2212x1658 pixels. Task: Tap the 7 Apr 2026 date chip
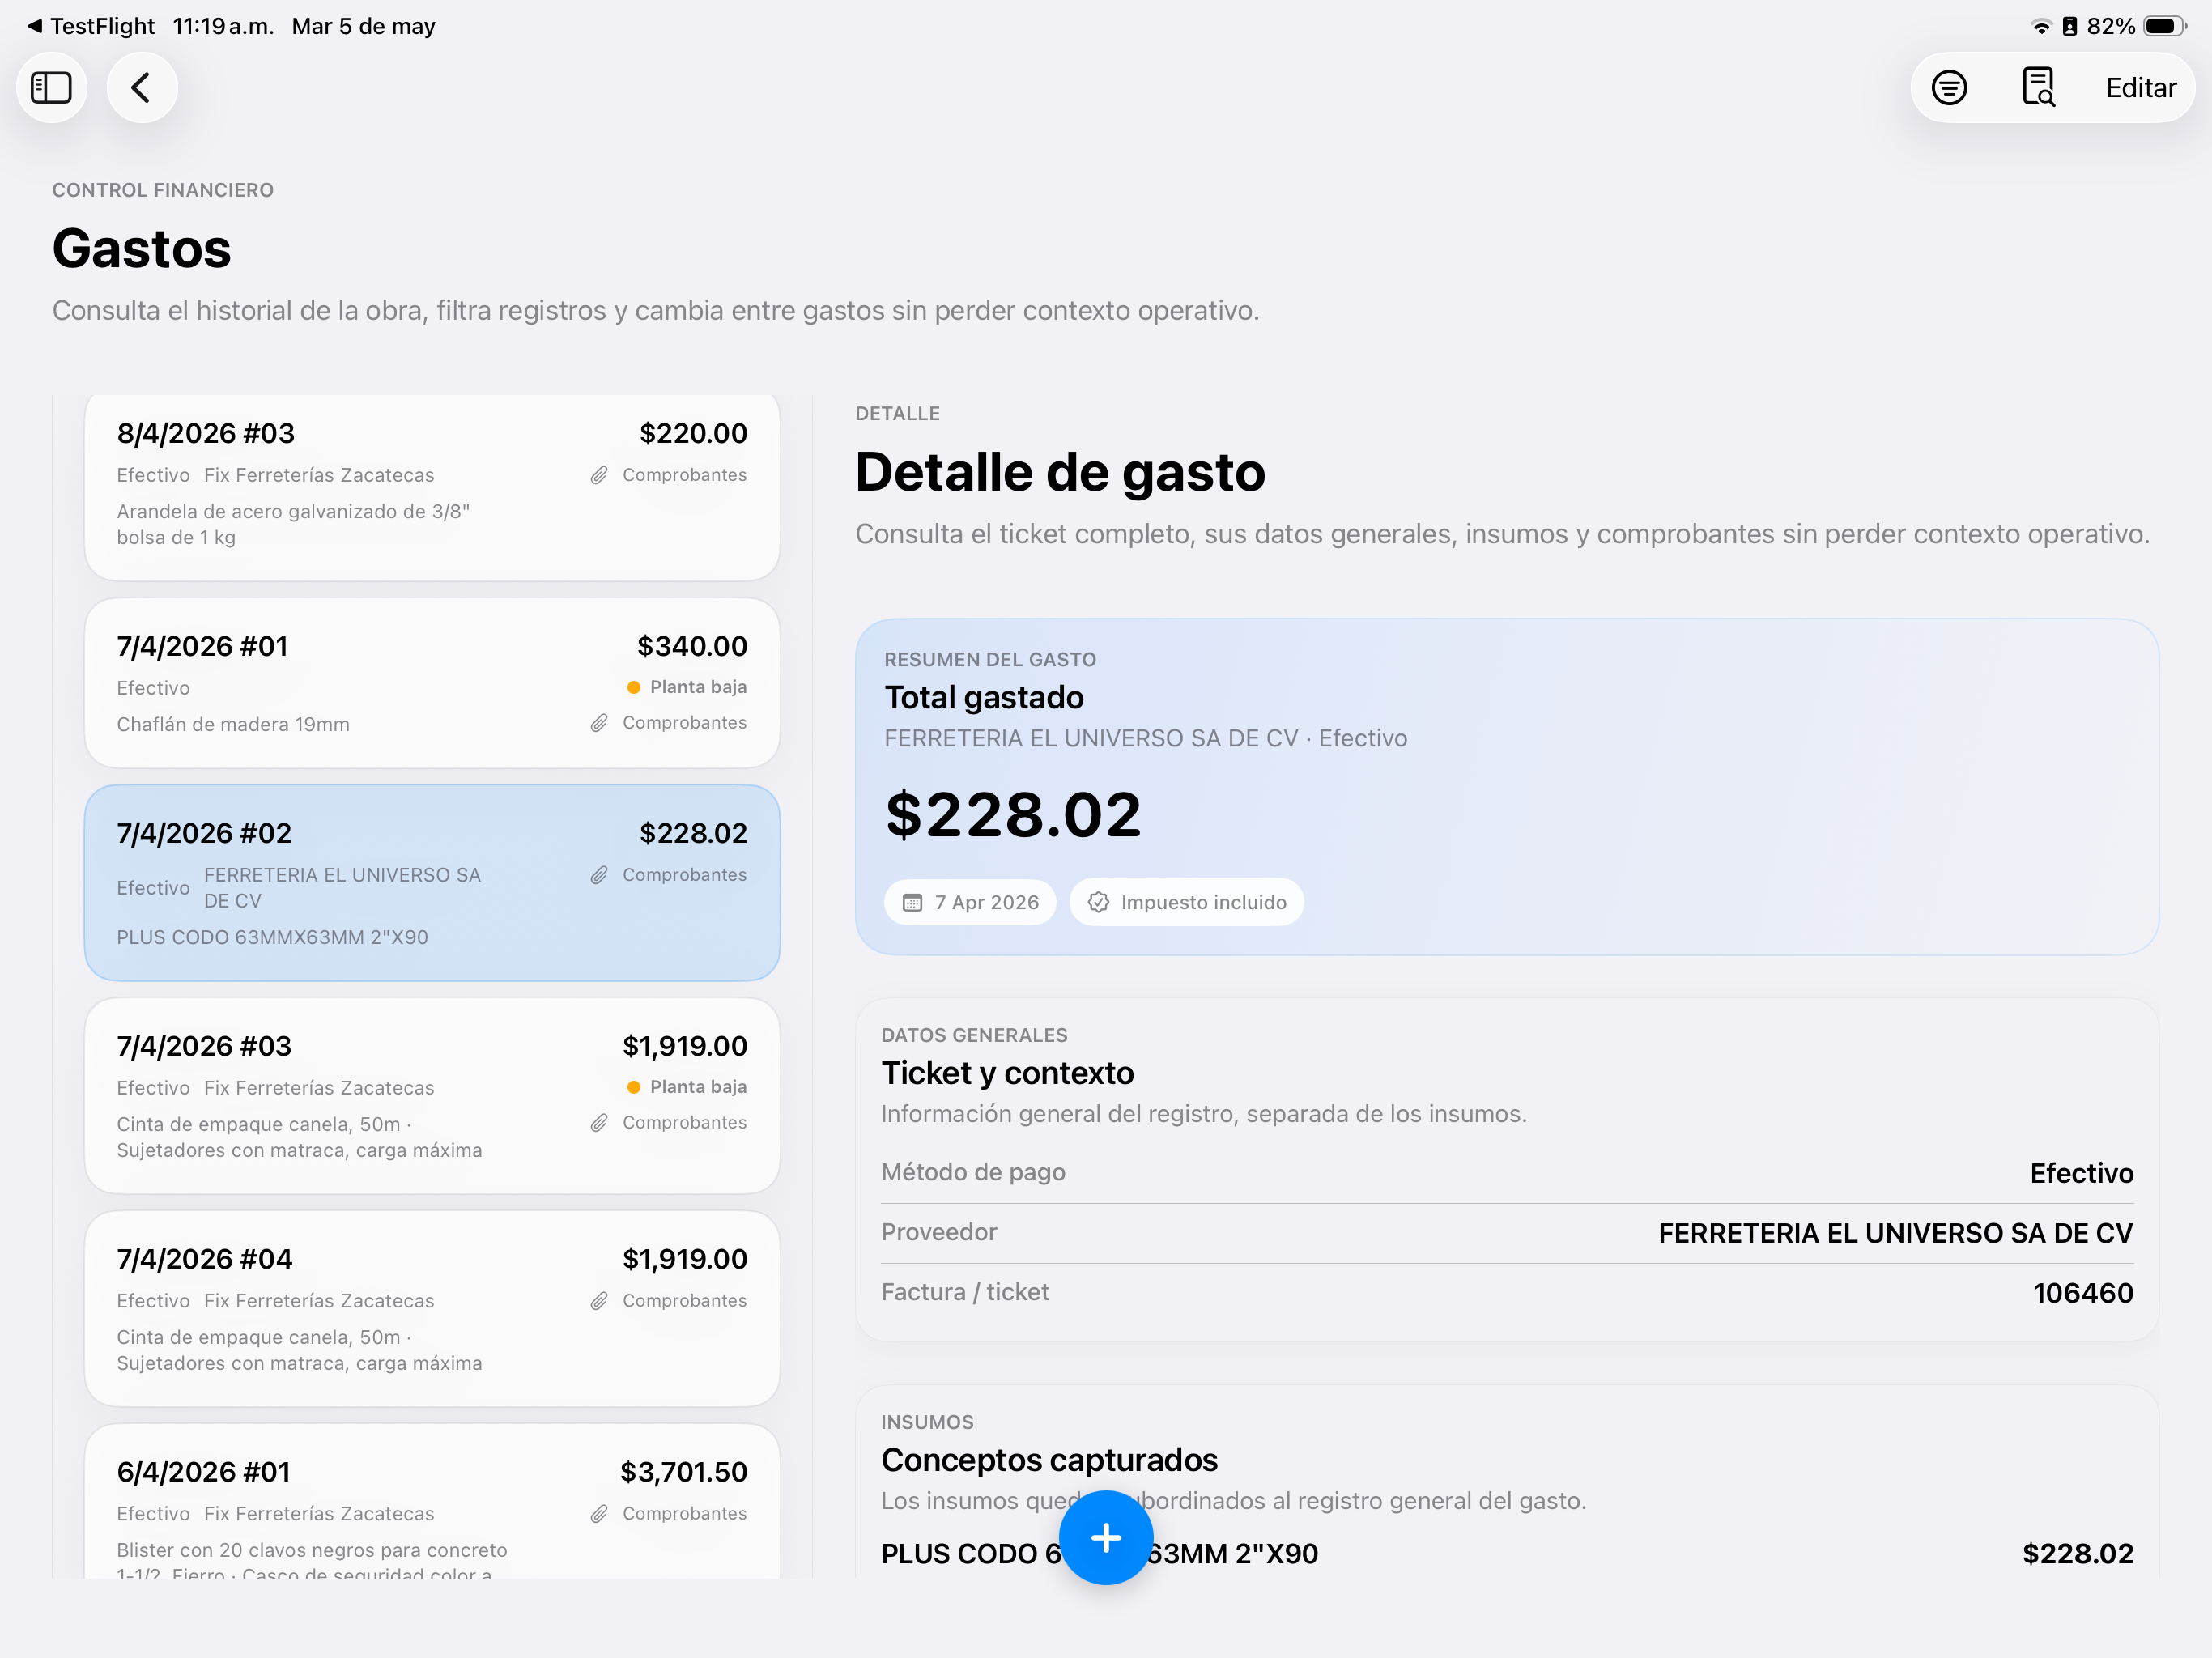click(970, 902)
